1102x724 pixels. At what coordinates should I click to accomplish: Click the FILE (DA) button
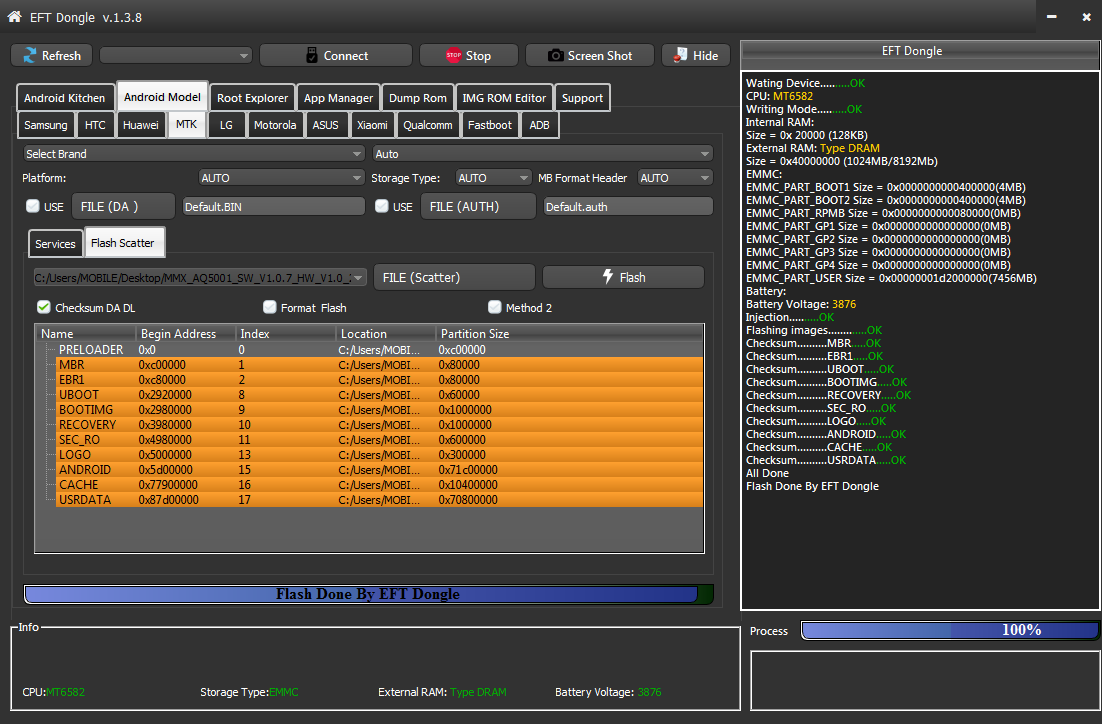[123, 206]
